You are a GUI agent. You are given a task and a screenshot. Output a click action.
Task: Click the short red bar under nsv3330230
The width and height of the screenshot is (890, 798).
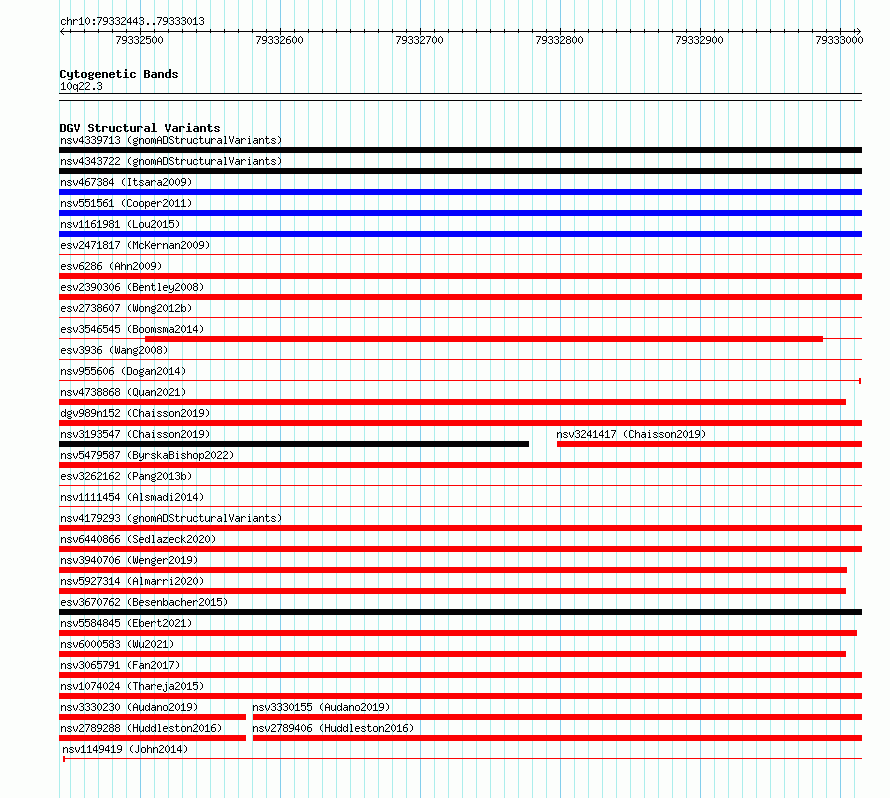pyautogui.click(x=152, y=717)
